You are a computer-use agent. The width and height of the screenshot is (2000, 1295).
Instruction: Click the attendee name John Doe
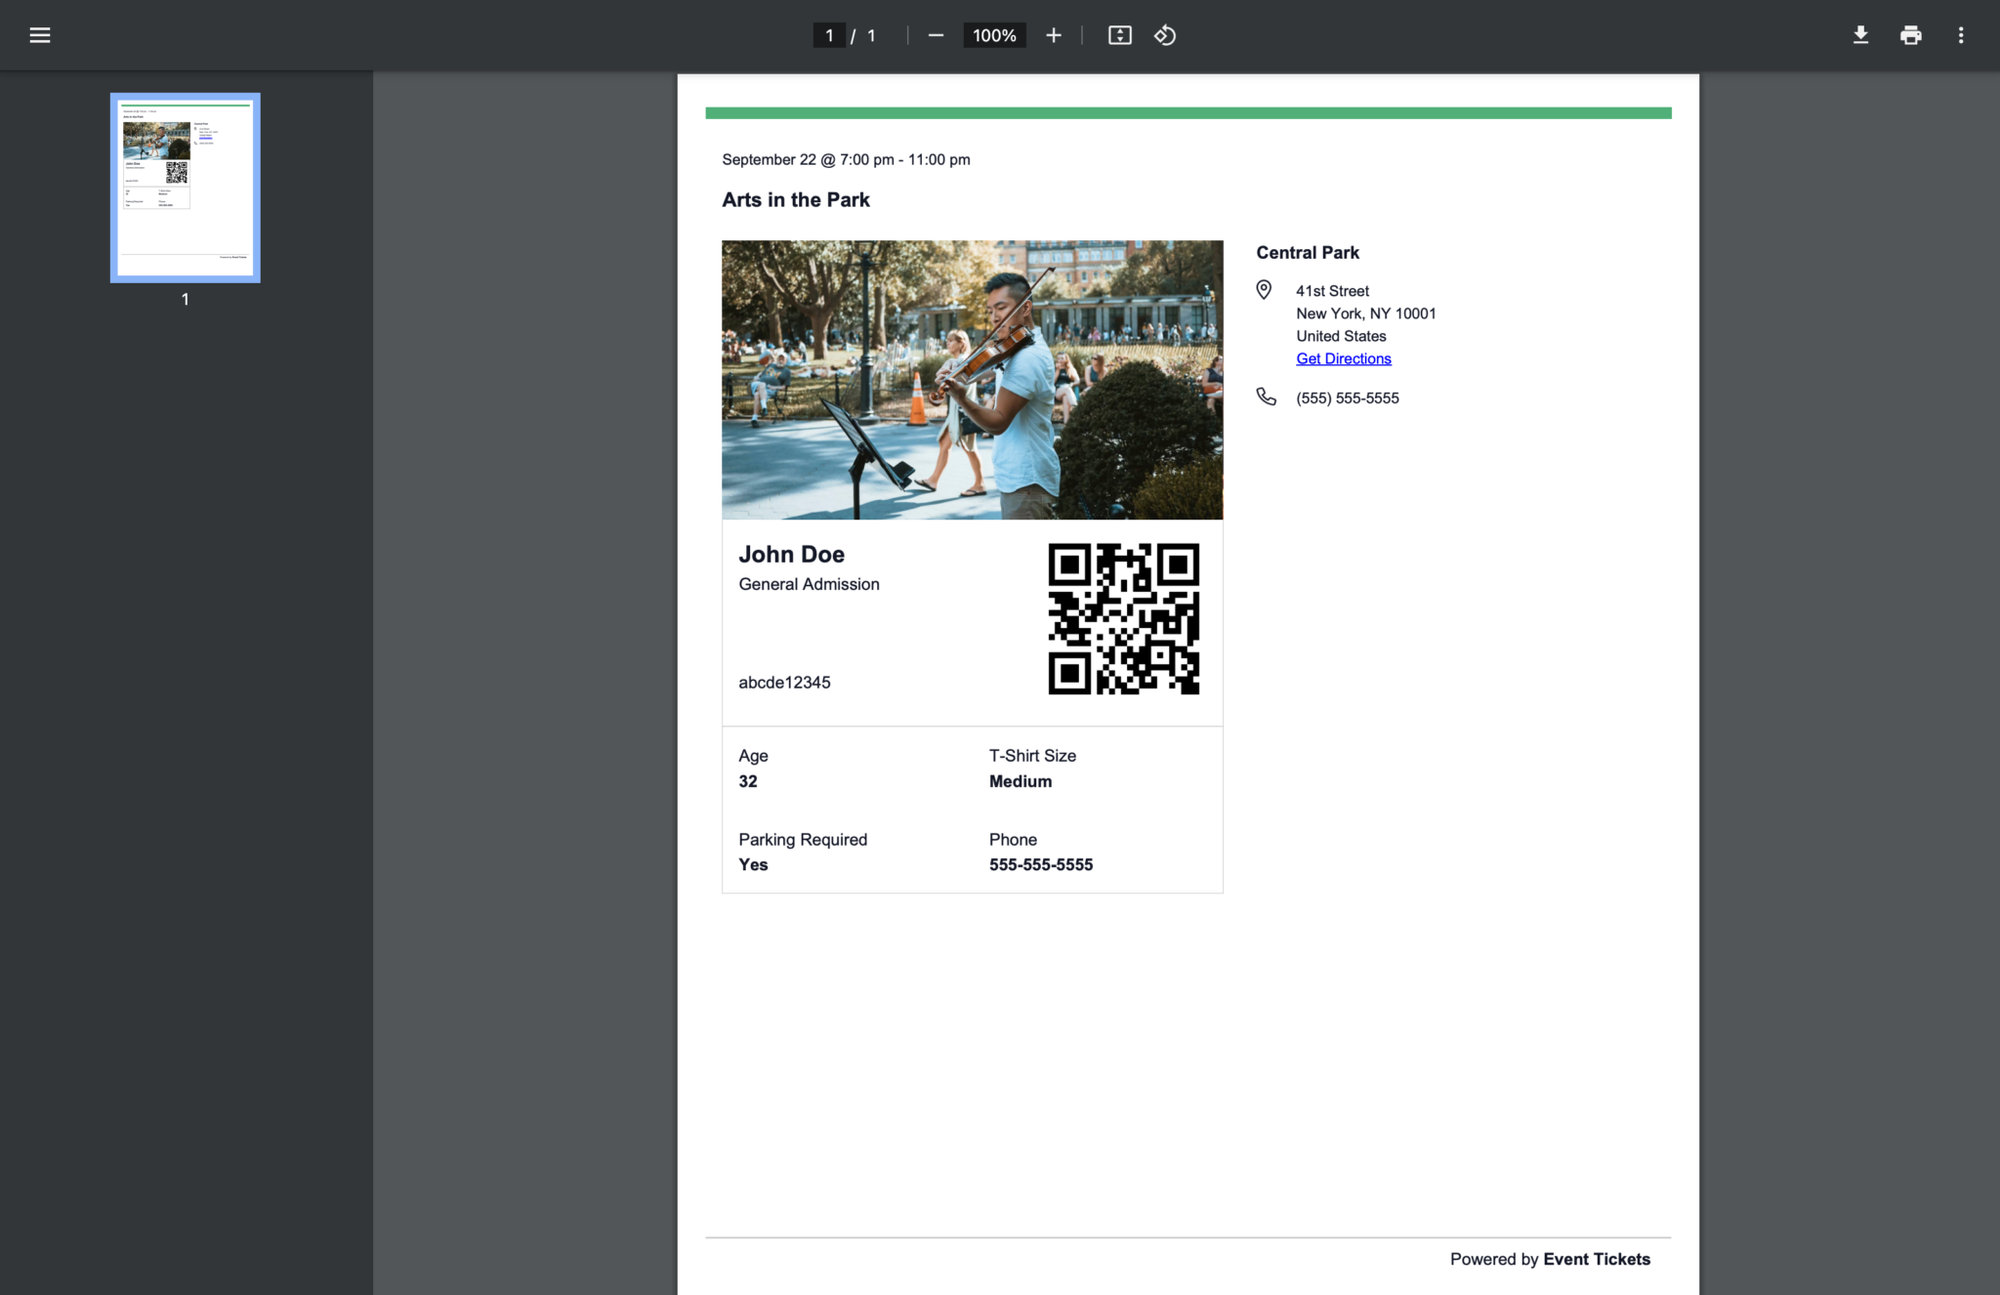(x=791, y=553)
